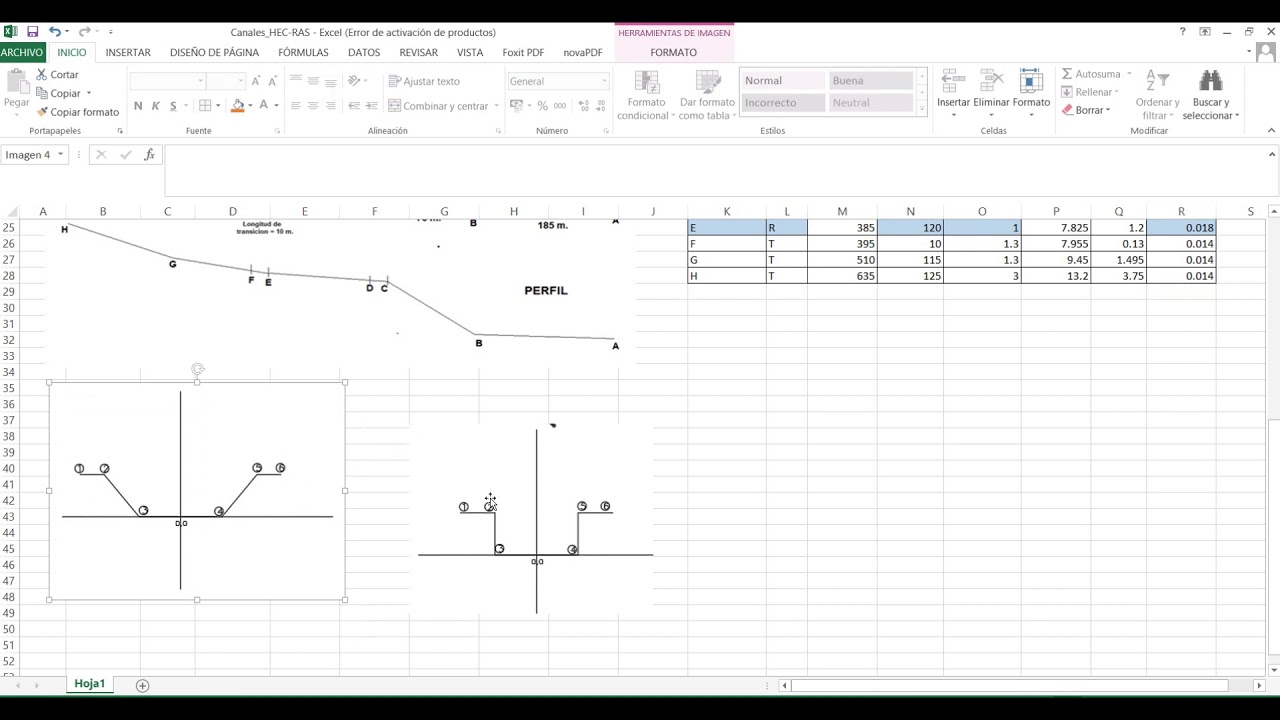Decrease font size with smaller A icon
1280x720 pixels.
tap(273, 81)
